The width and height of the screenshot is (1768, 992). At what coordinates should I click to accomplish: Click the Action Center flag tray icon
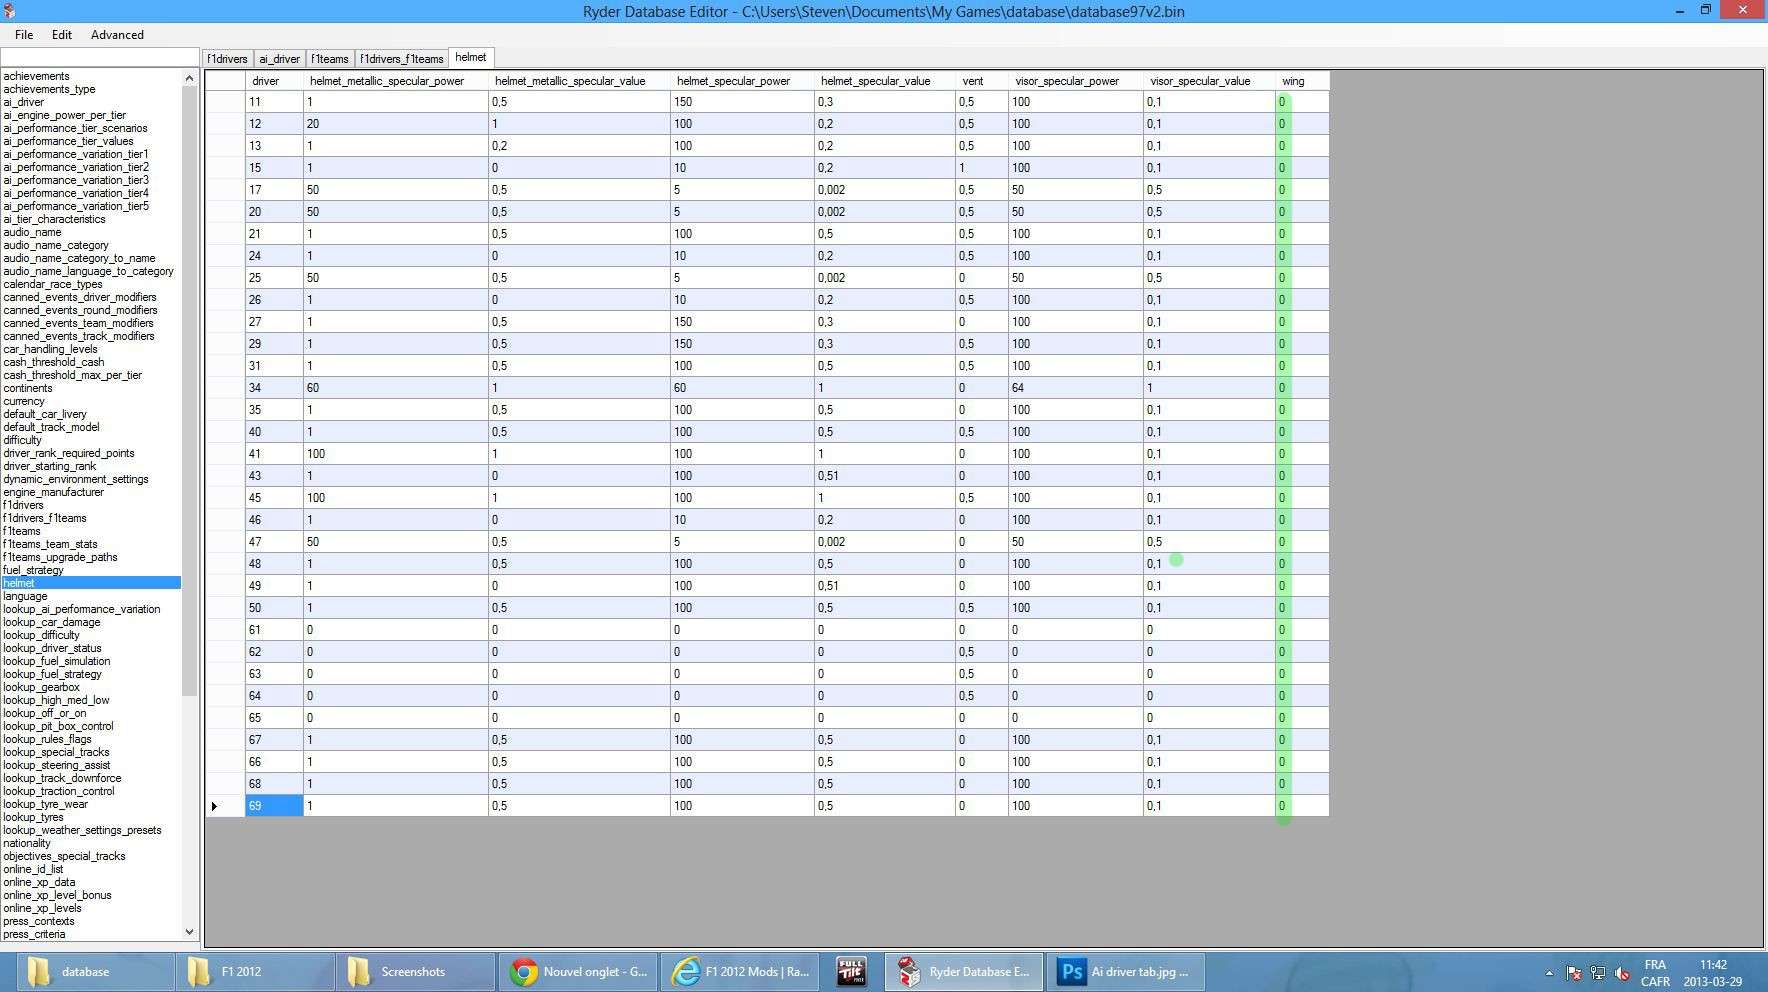[x=1573, y=973]
